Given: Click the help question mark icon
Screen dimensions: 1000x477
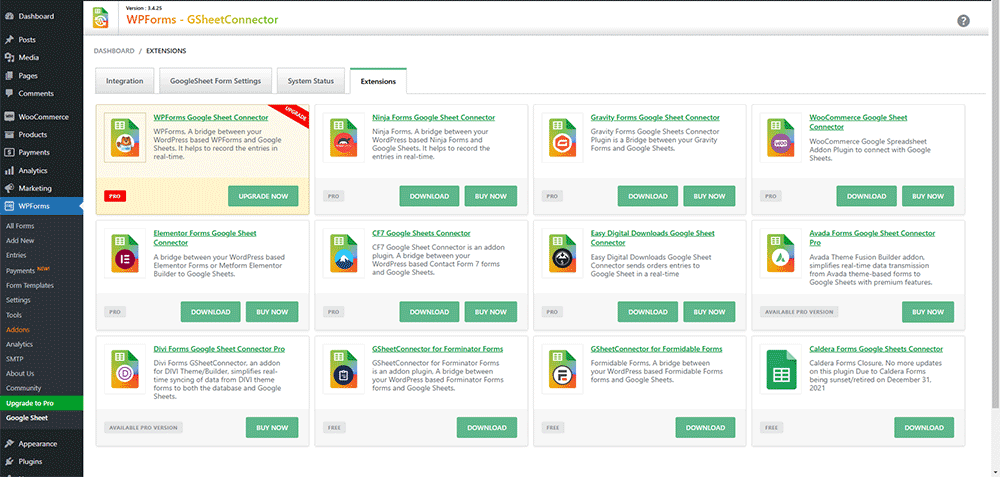Looking at the screenshot, I should pyautogui.click(x=963, y=20).
